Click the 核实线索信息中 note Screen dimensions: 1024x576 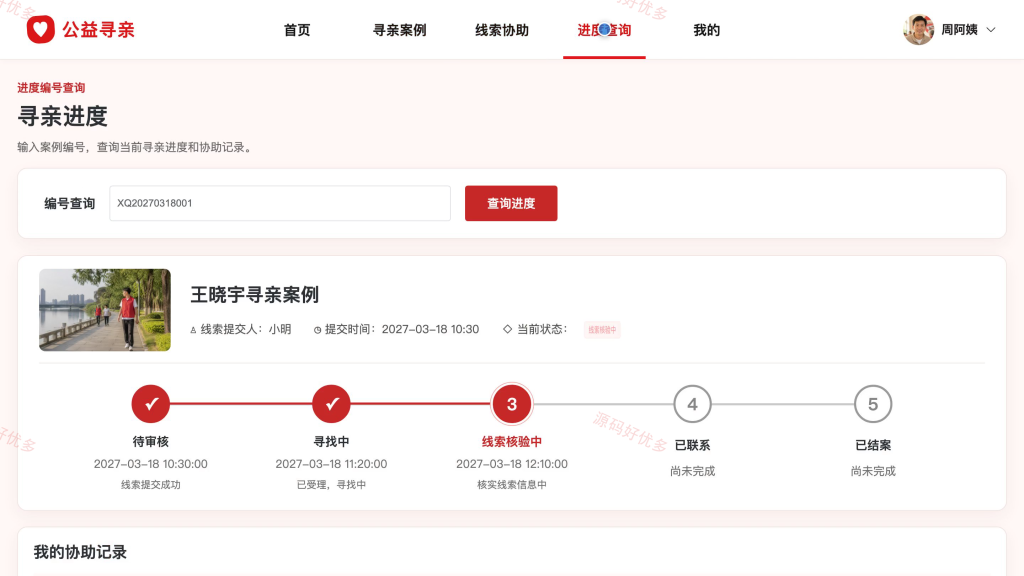pyautogui.click(x=512, y=485)
